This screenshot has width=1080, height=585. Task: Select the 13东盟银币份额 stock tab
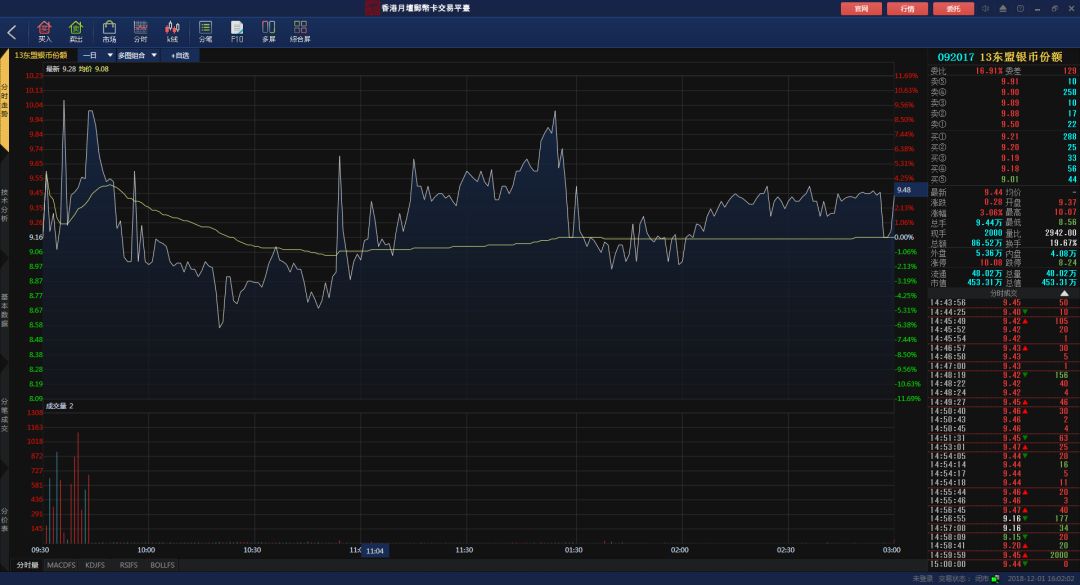(41, 55)
